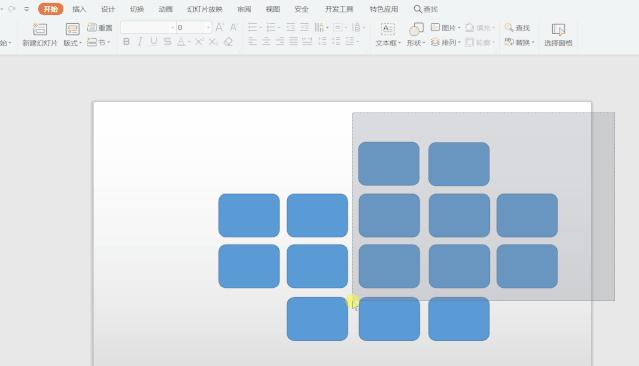Open the font name dropdown arrow

(x=172, y=28)
